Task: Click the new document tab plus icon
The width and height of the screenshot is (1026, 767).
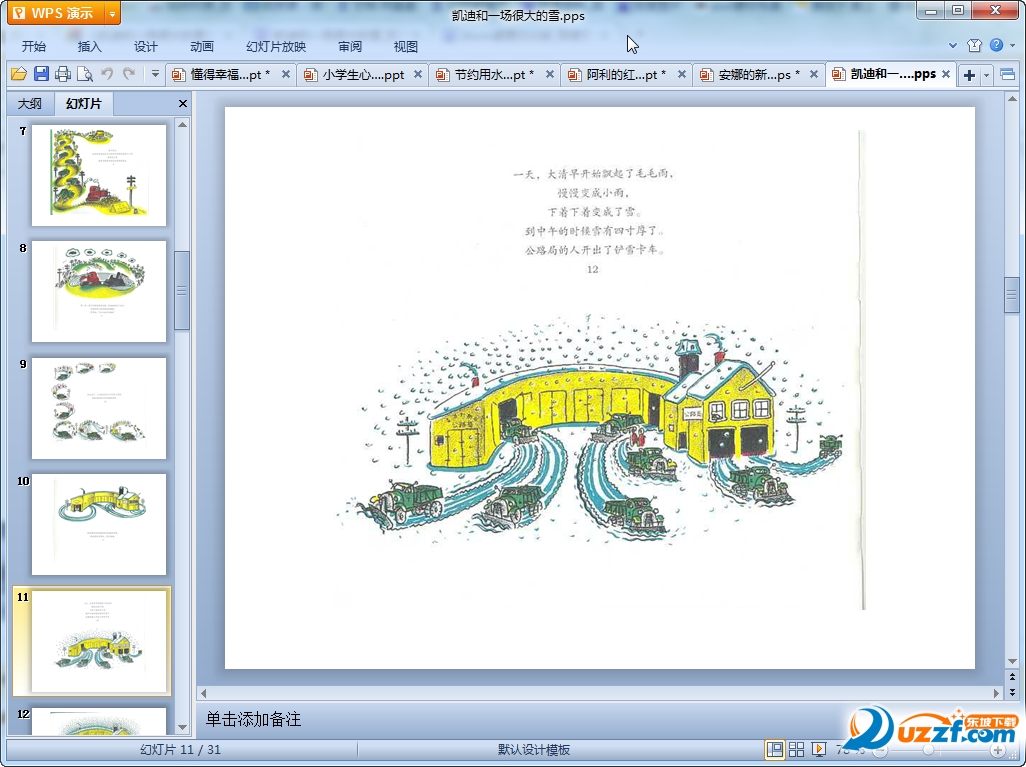Action: [x=969, y=75]
